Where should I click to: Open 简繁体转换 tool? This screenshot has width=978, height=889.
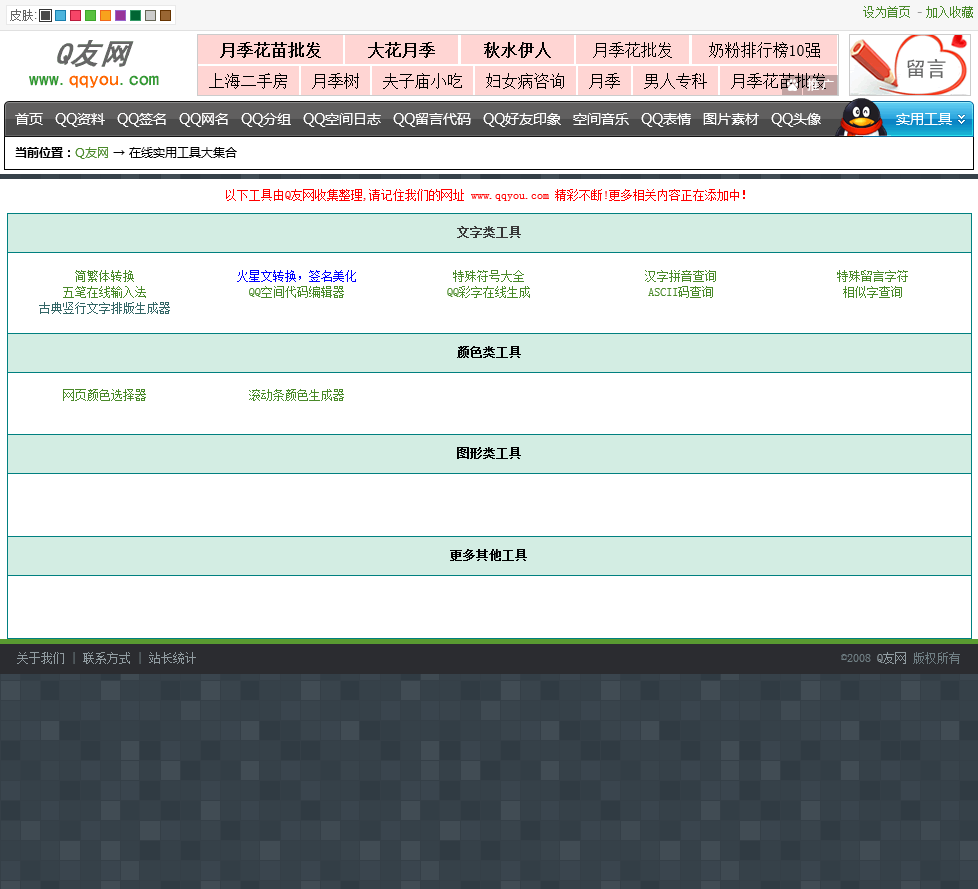tap(104, 276)
